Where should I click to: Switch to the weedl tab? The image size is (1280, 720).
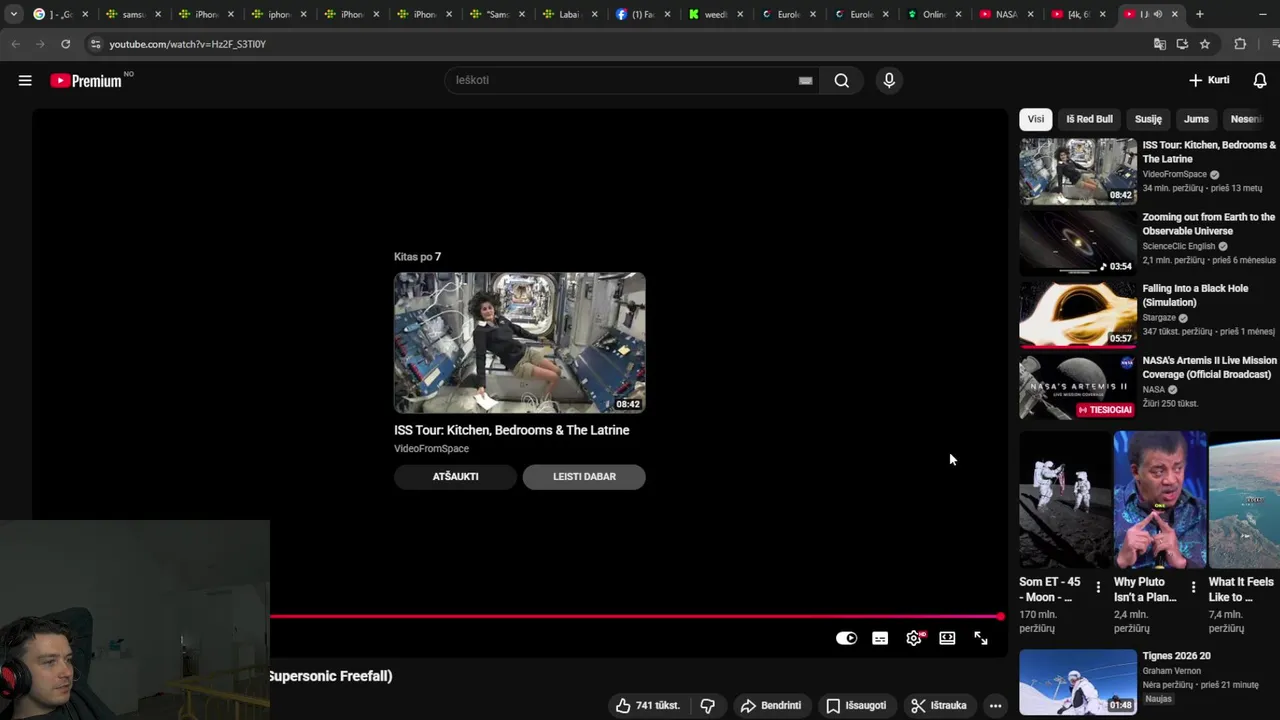click(x=715, y=14)
